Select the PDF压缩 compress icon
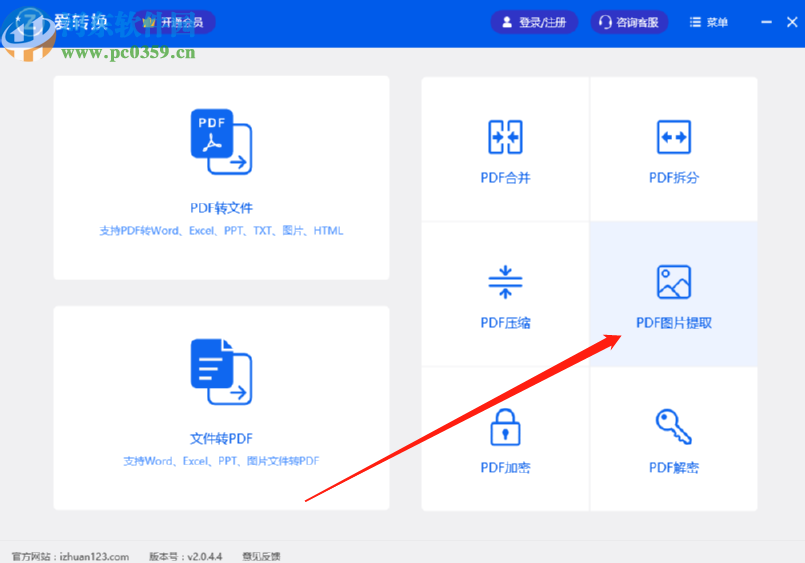Image resolution: width=805 pixels, height=563 pixels. (505, 282)
